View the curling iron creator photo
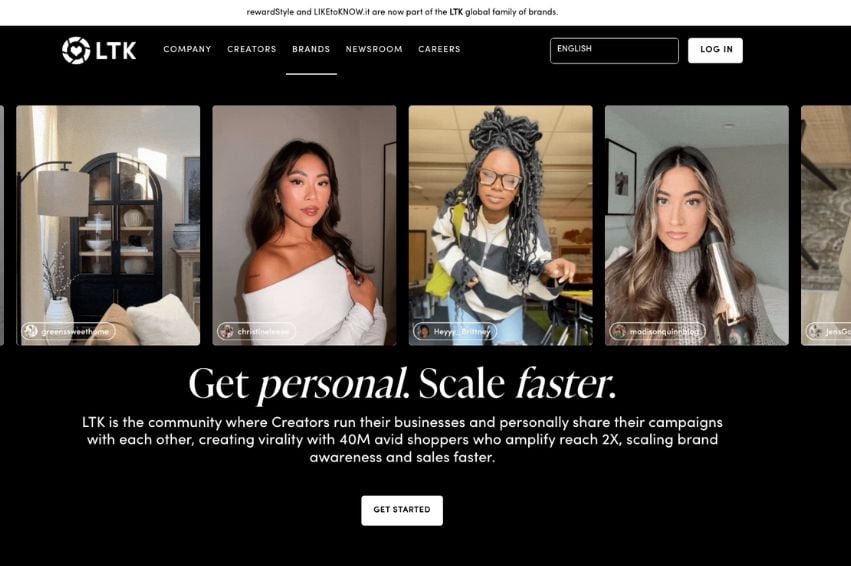This screenshot has width=851, height=566. 697,225
